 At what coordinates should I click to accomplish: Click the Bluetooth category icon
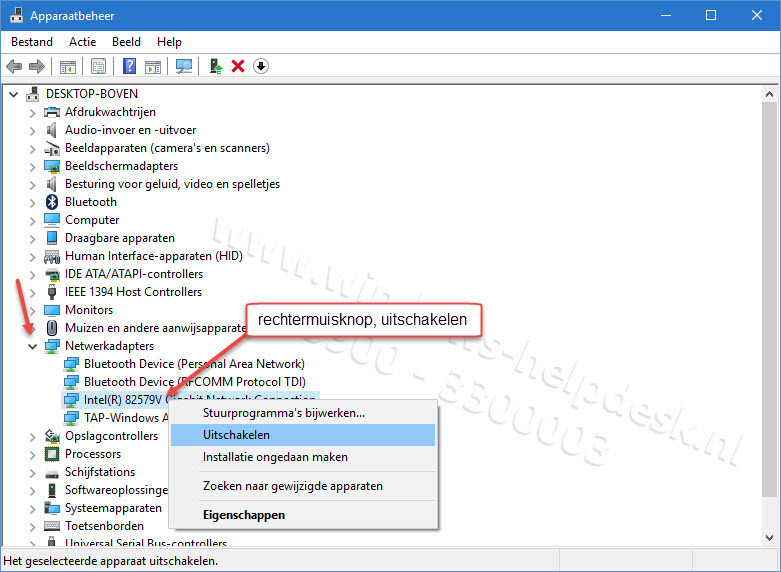pos(52,202)
